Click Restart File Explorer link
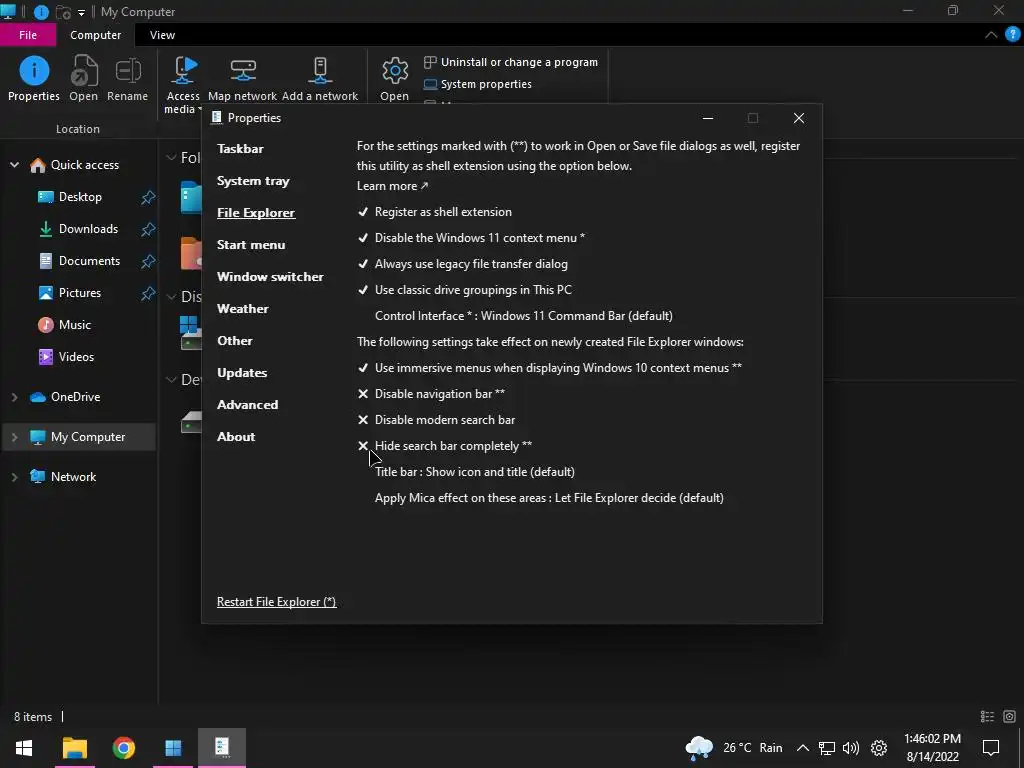This screenshot has height=768, width=1024. pos(276,601)
